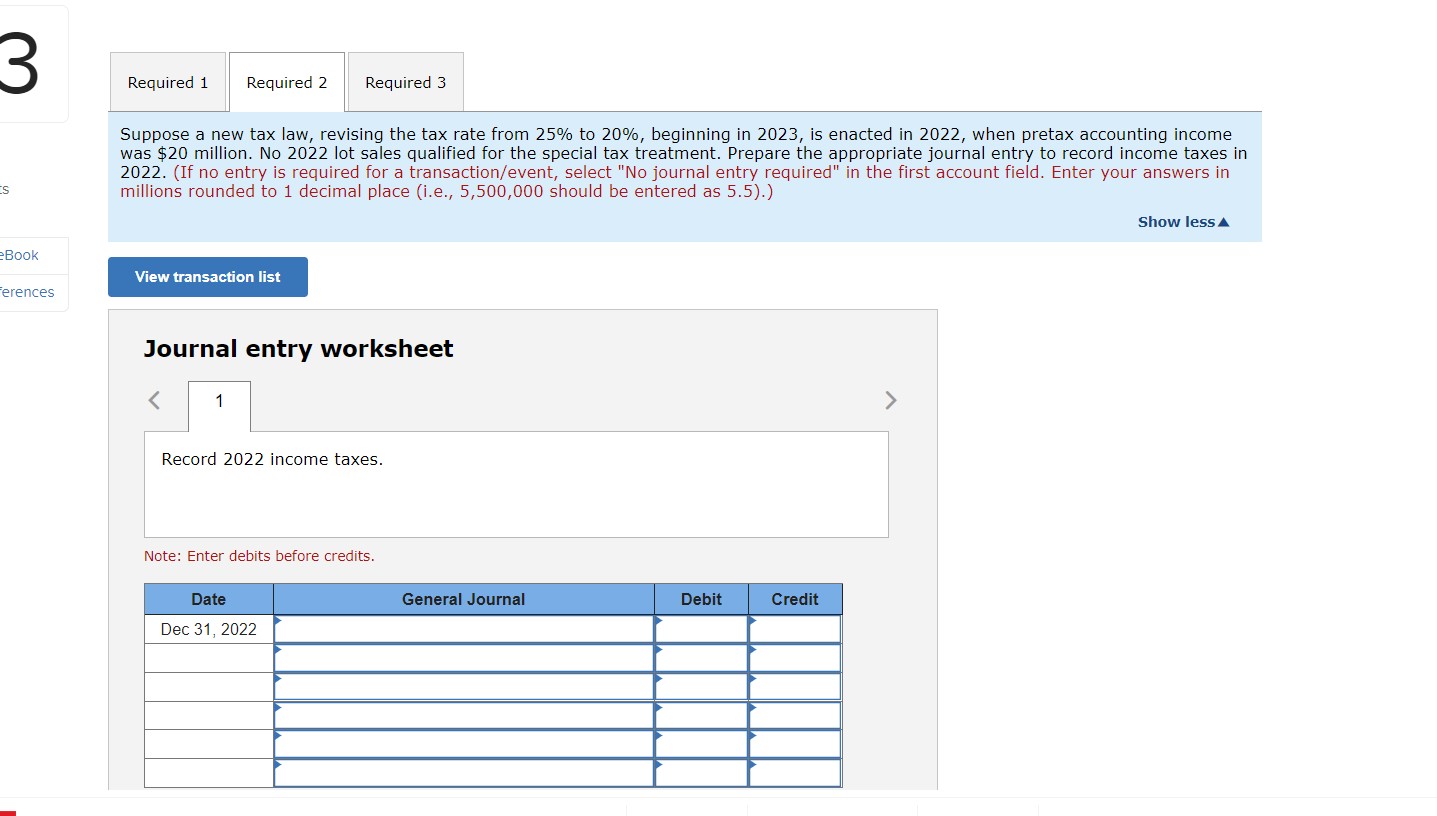Click the last row Credit entry field
1437x816 pixels.
(795, 772)
